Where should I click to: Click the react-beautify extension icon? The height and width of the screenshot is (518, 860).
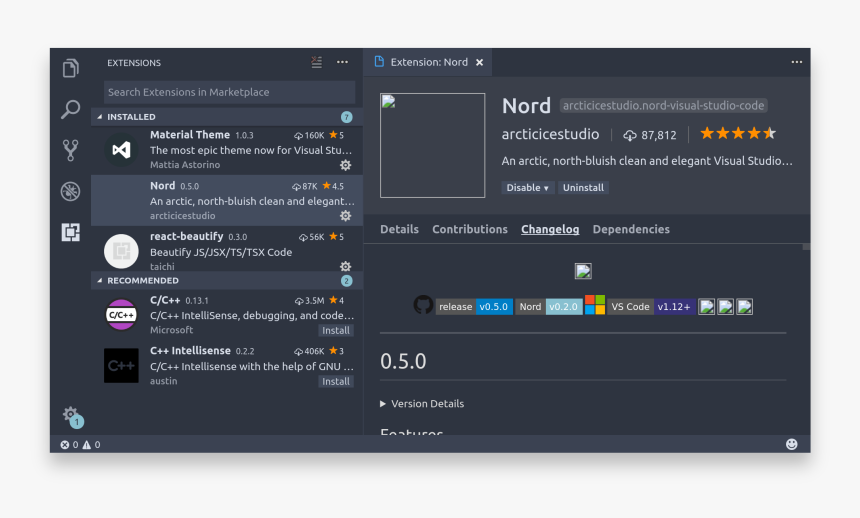coord(121,251)
